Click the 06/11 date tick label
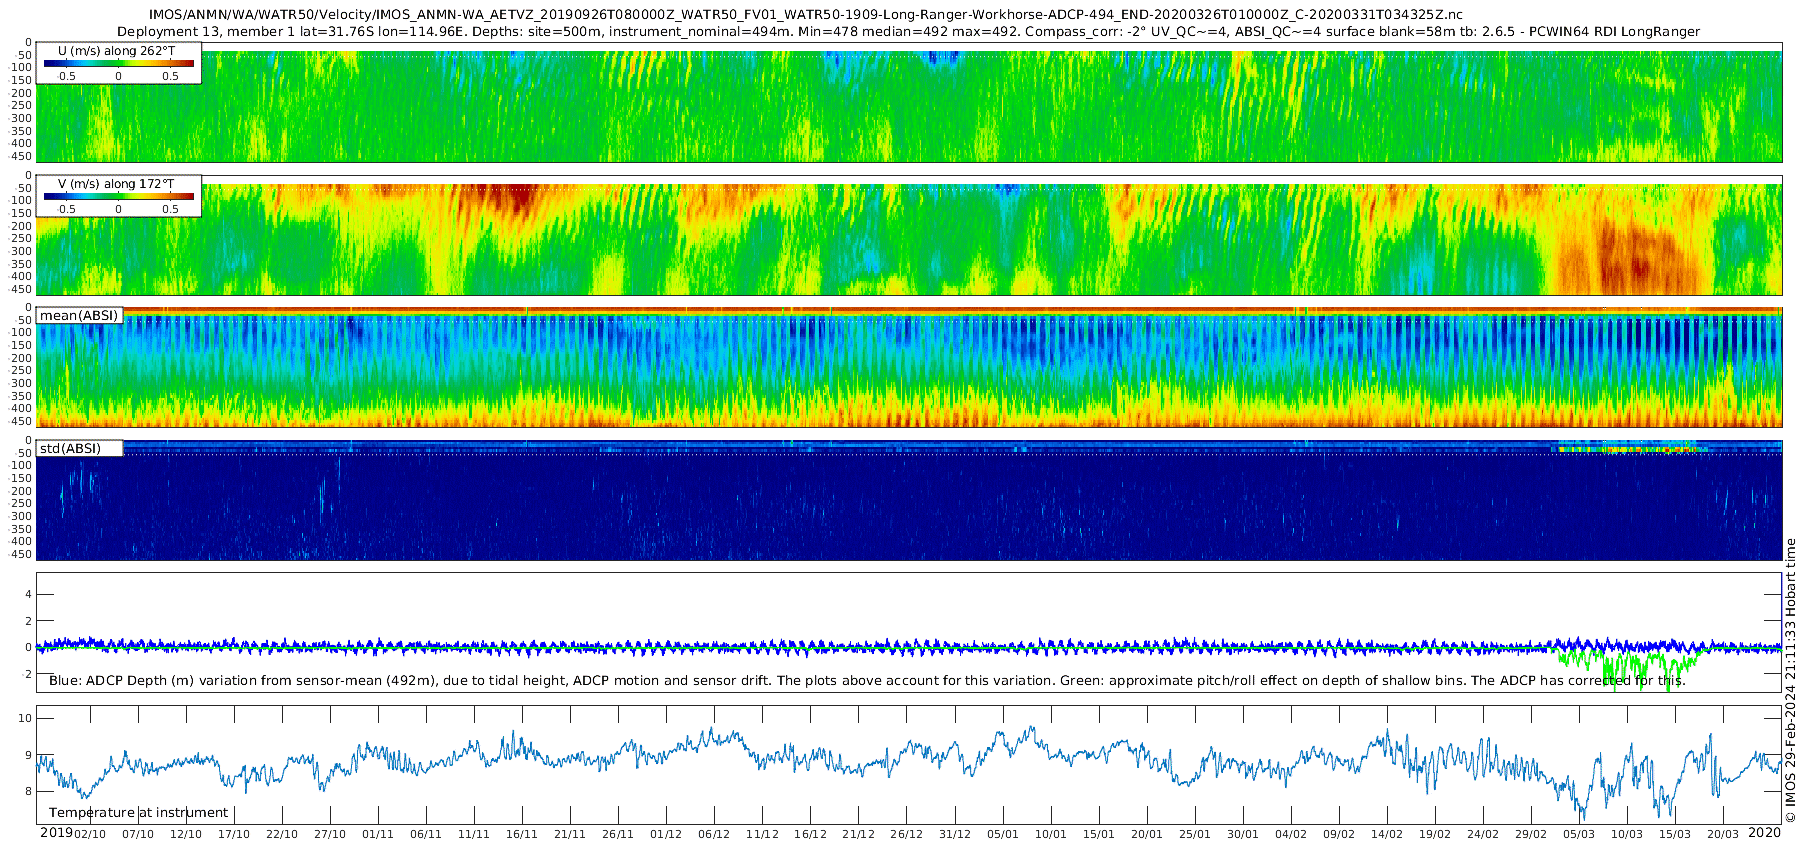The width and height of the screenshot is (1800, 850). (426, 834)
